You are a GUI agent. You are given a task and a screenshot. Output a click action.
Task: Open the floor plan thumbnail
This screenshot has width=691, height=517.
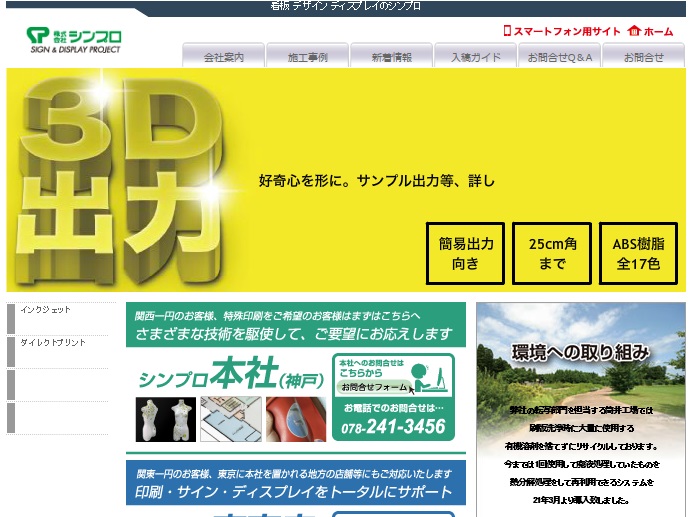(231, 419)
